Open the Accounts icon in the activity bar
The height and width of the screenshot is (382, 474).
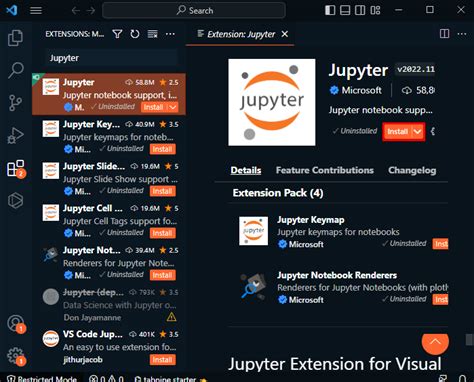point(16,323)
